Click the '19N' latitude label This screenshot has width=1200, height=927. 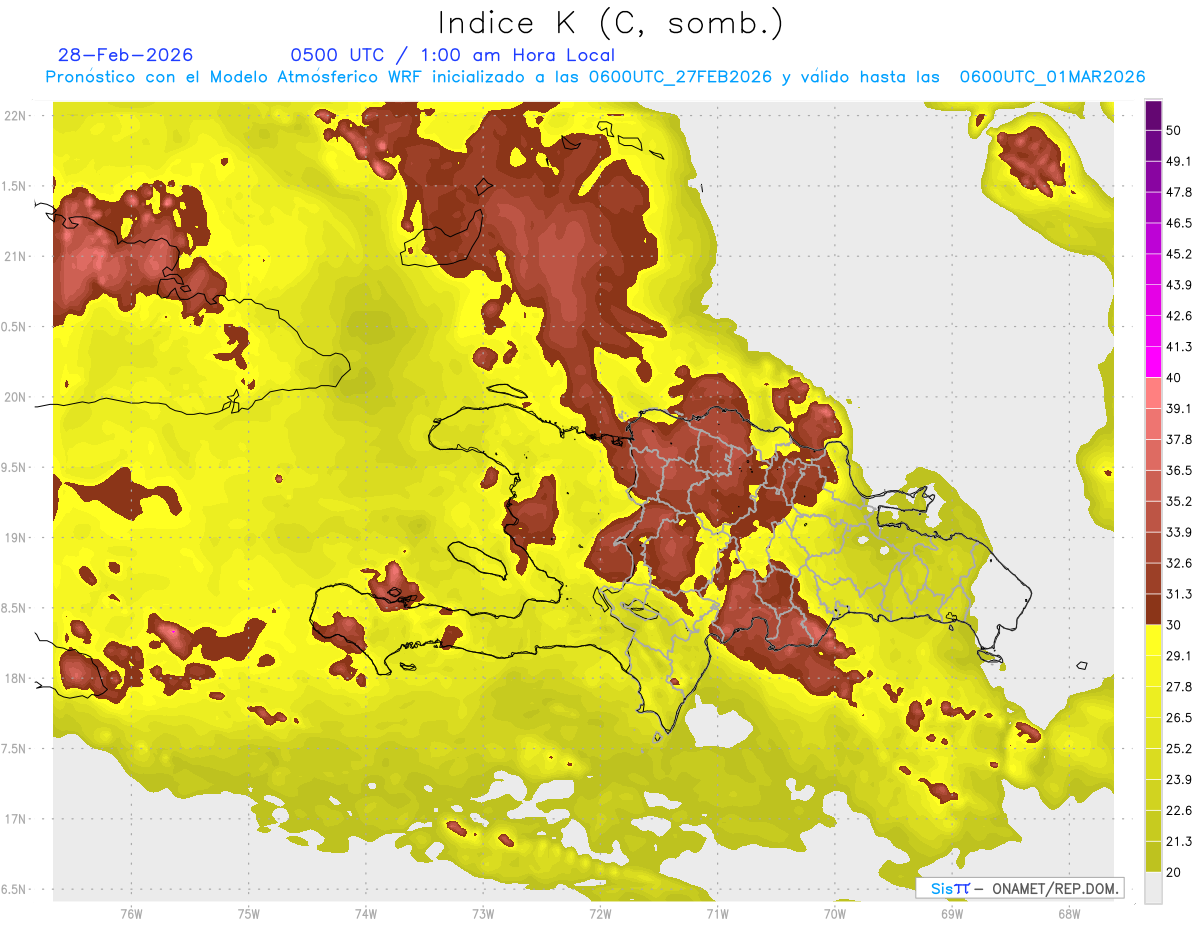pos(16,537)
